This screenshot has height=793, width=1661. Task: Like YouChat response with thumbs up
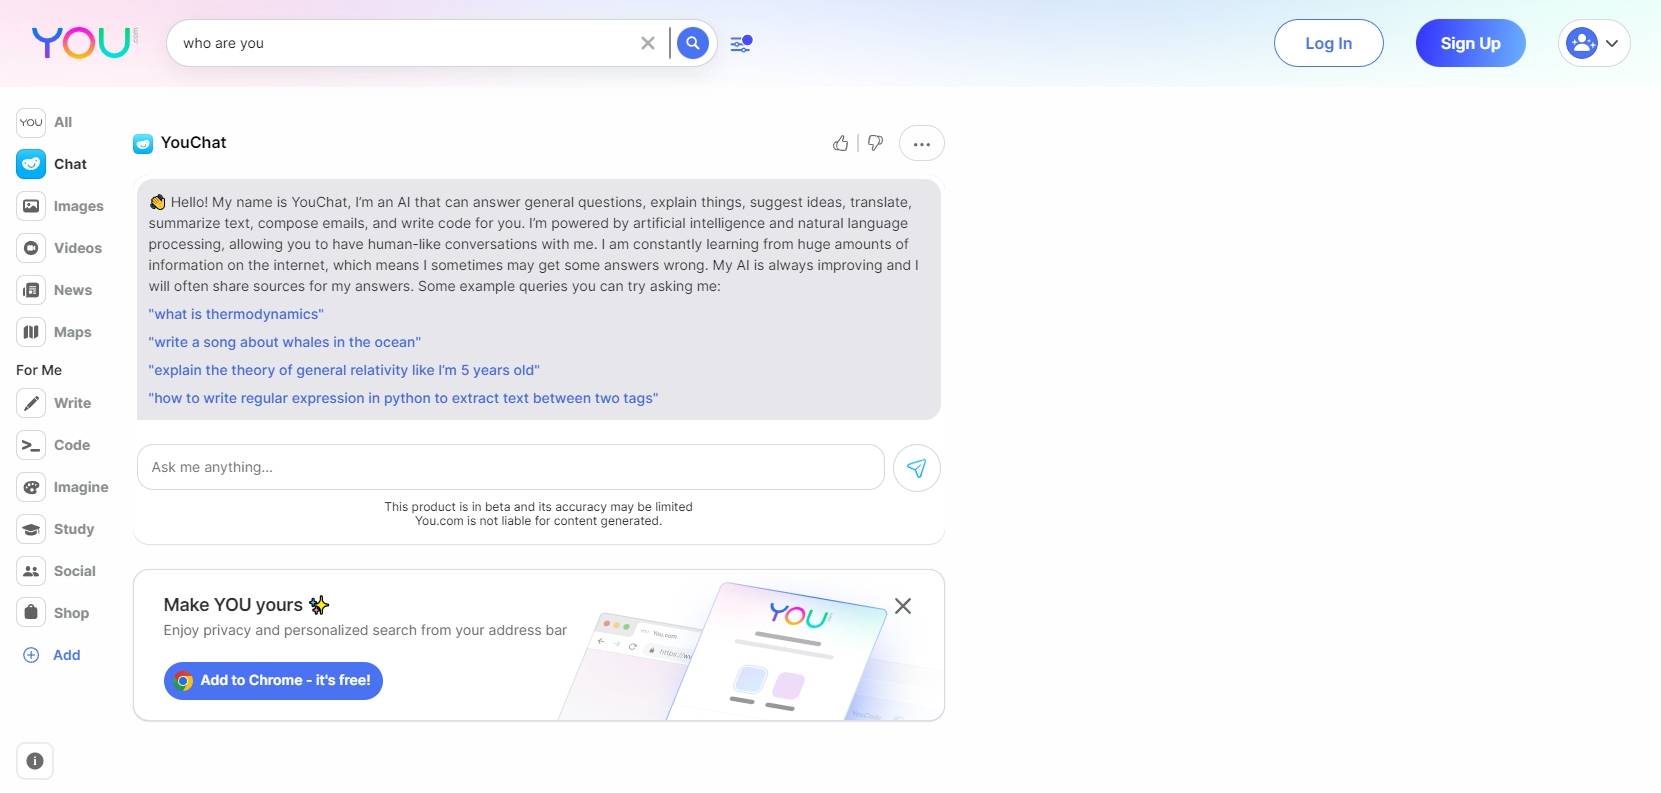point(840,143)
